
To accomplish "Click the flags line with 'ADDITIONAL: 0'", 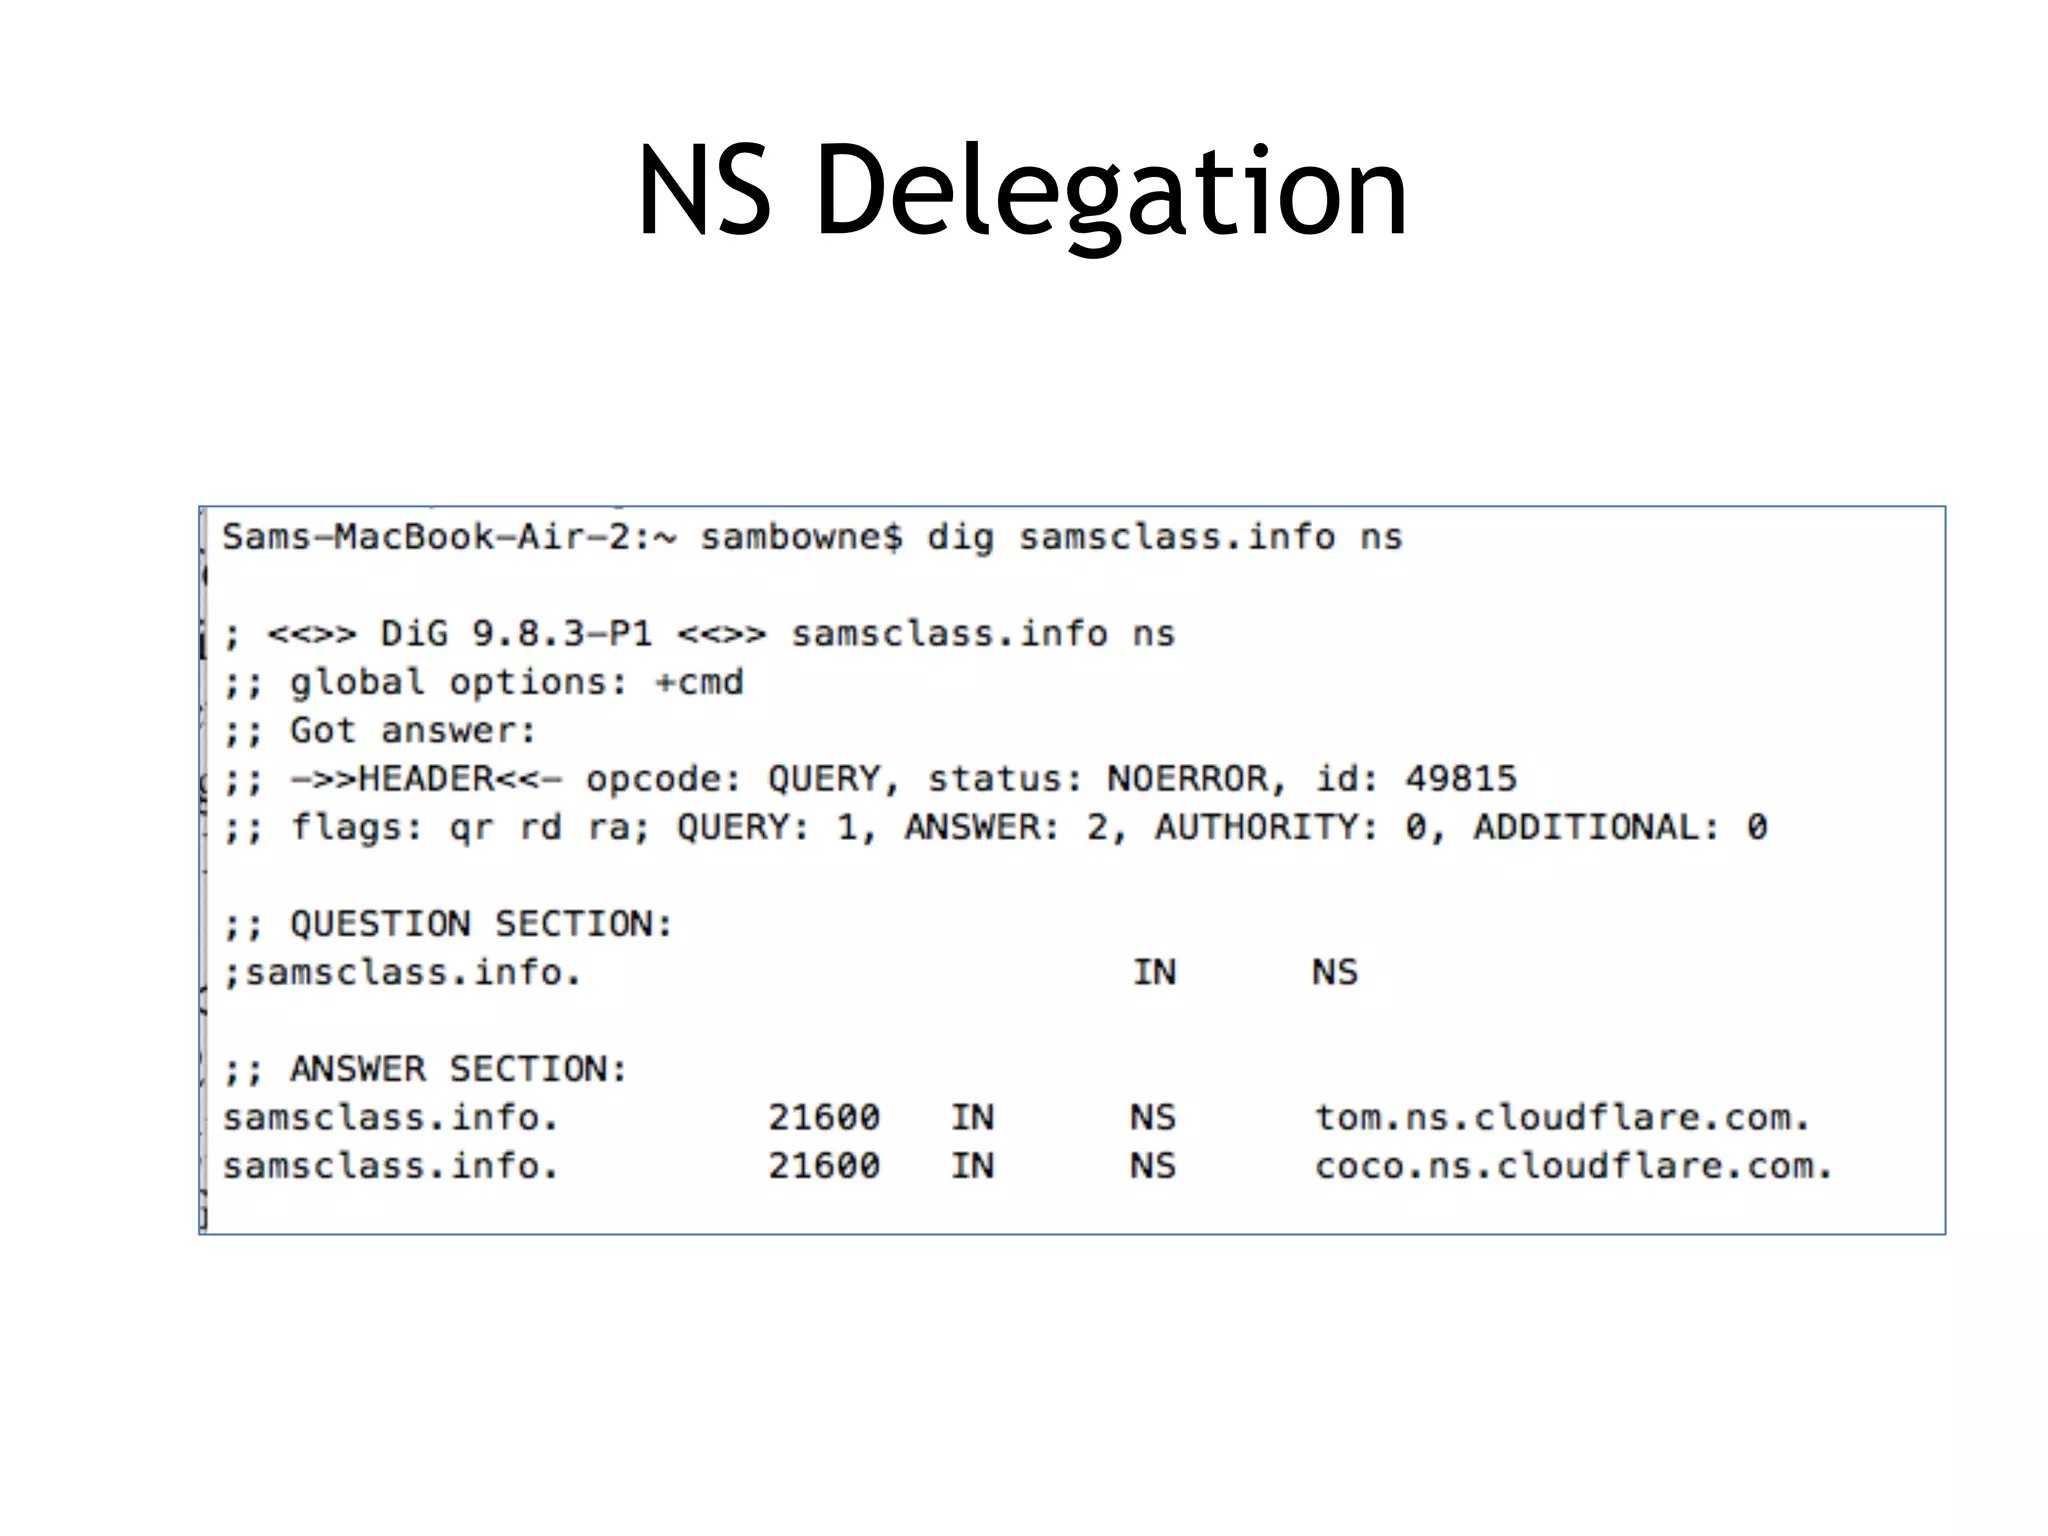I will 995,828.
